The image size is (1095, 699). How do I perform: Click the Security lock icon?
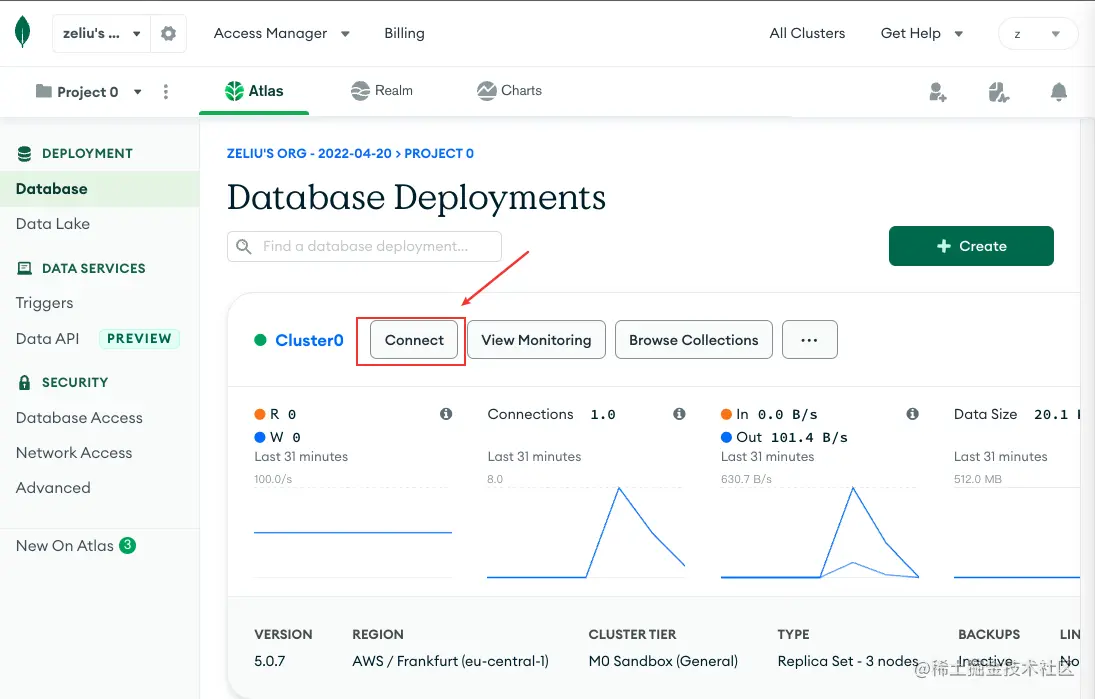click(x=24, y=383)
